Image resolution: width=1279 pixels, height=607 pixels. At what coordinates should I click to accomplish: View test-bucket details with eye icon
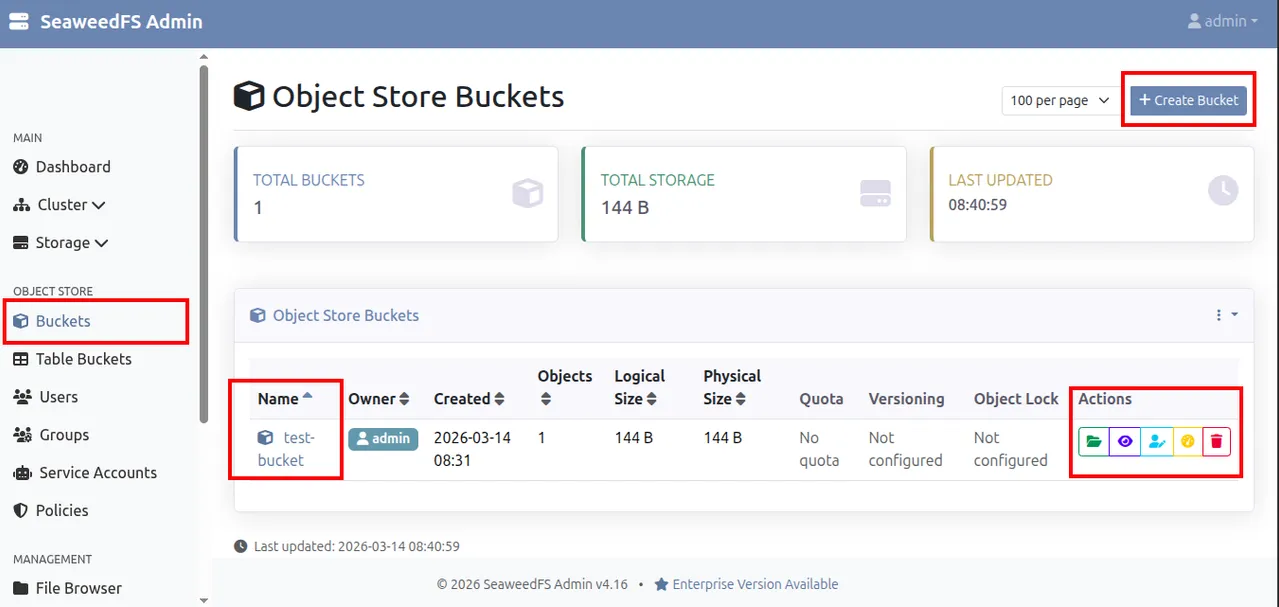point(1125,441)
